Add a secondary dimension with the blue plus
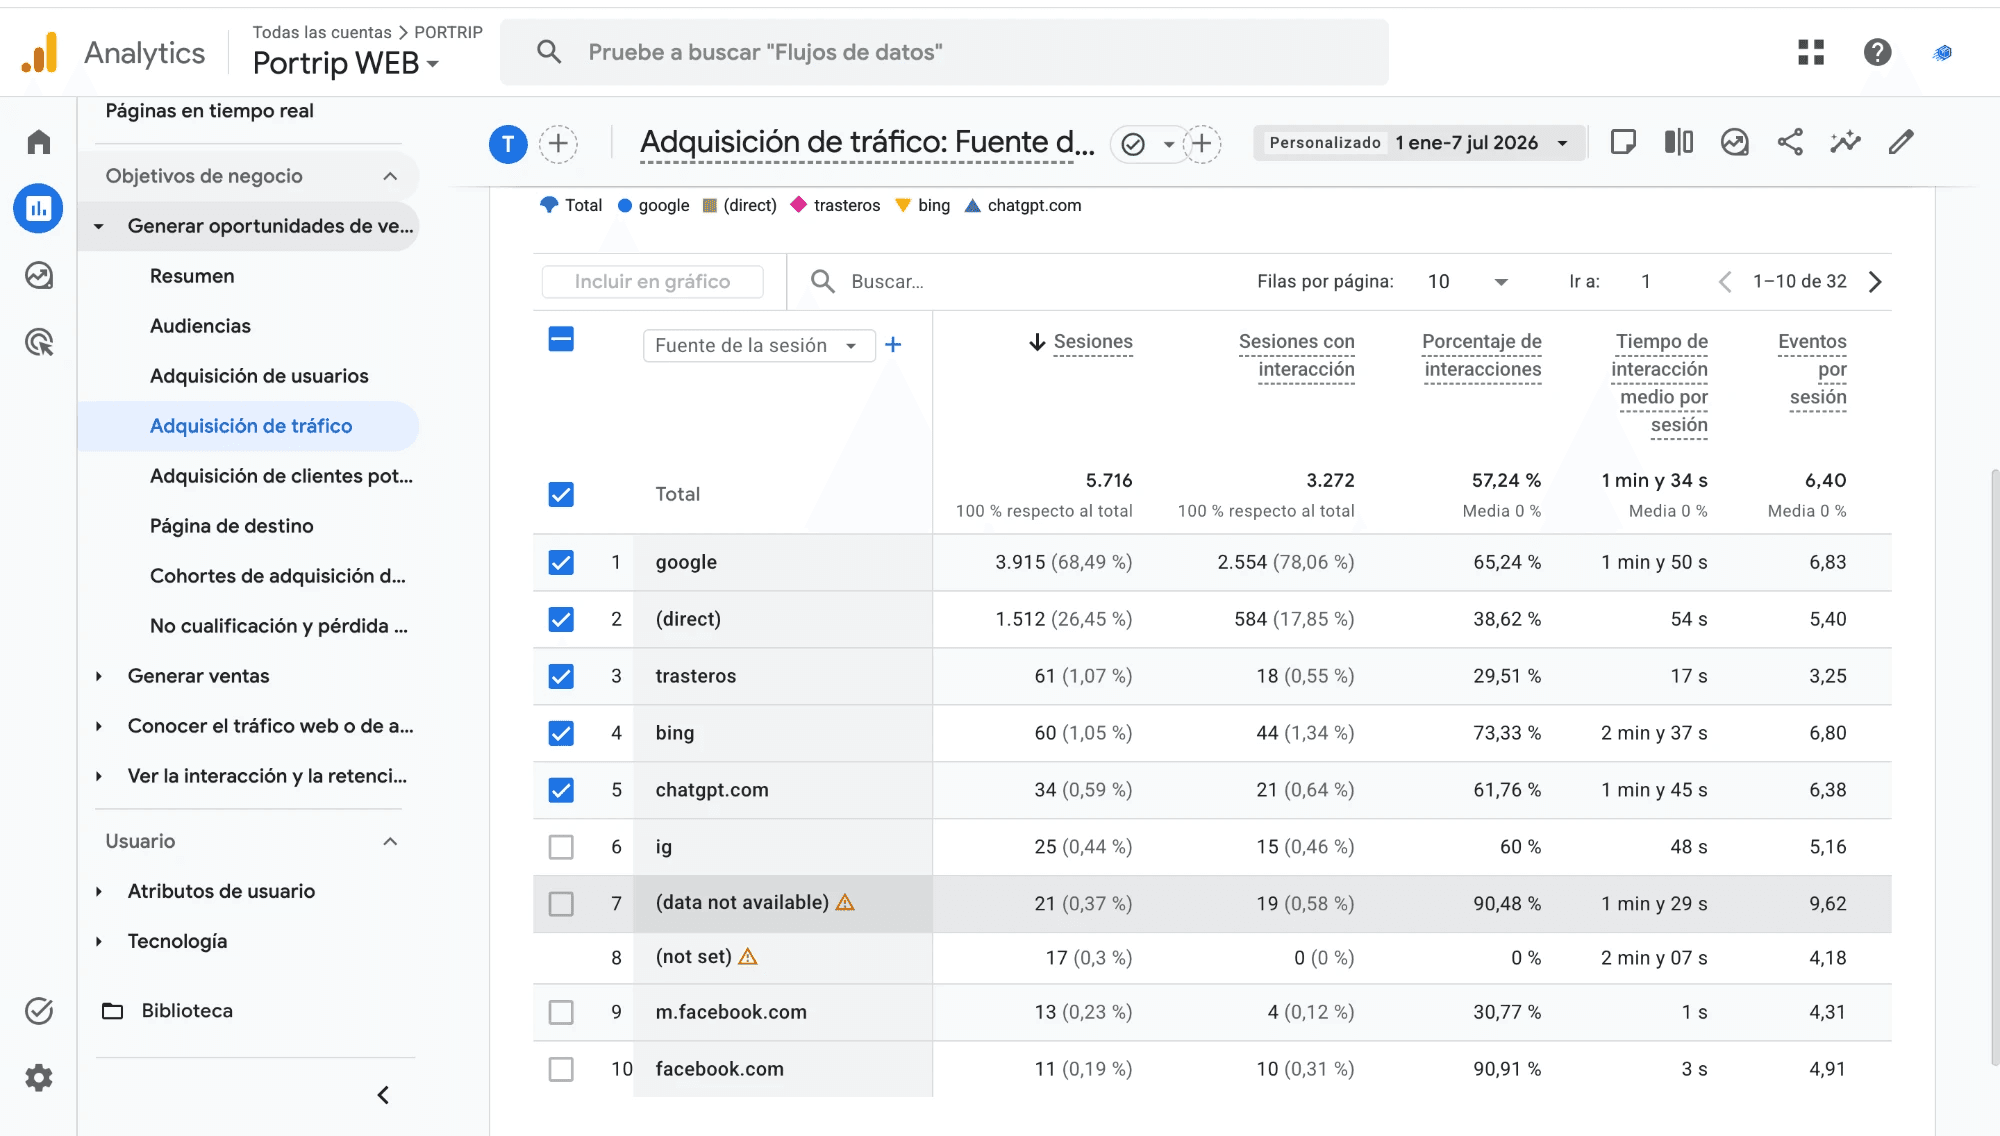This screenshot has width=2000, height=1136. pyautogui.click(x=893, y=344)
